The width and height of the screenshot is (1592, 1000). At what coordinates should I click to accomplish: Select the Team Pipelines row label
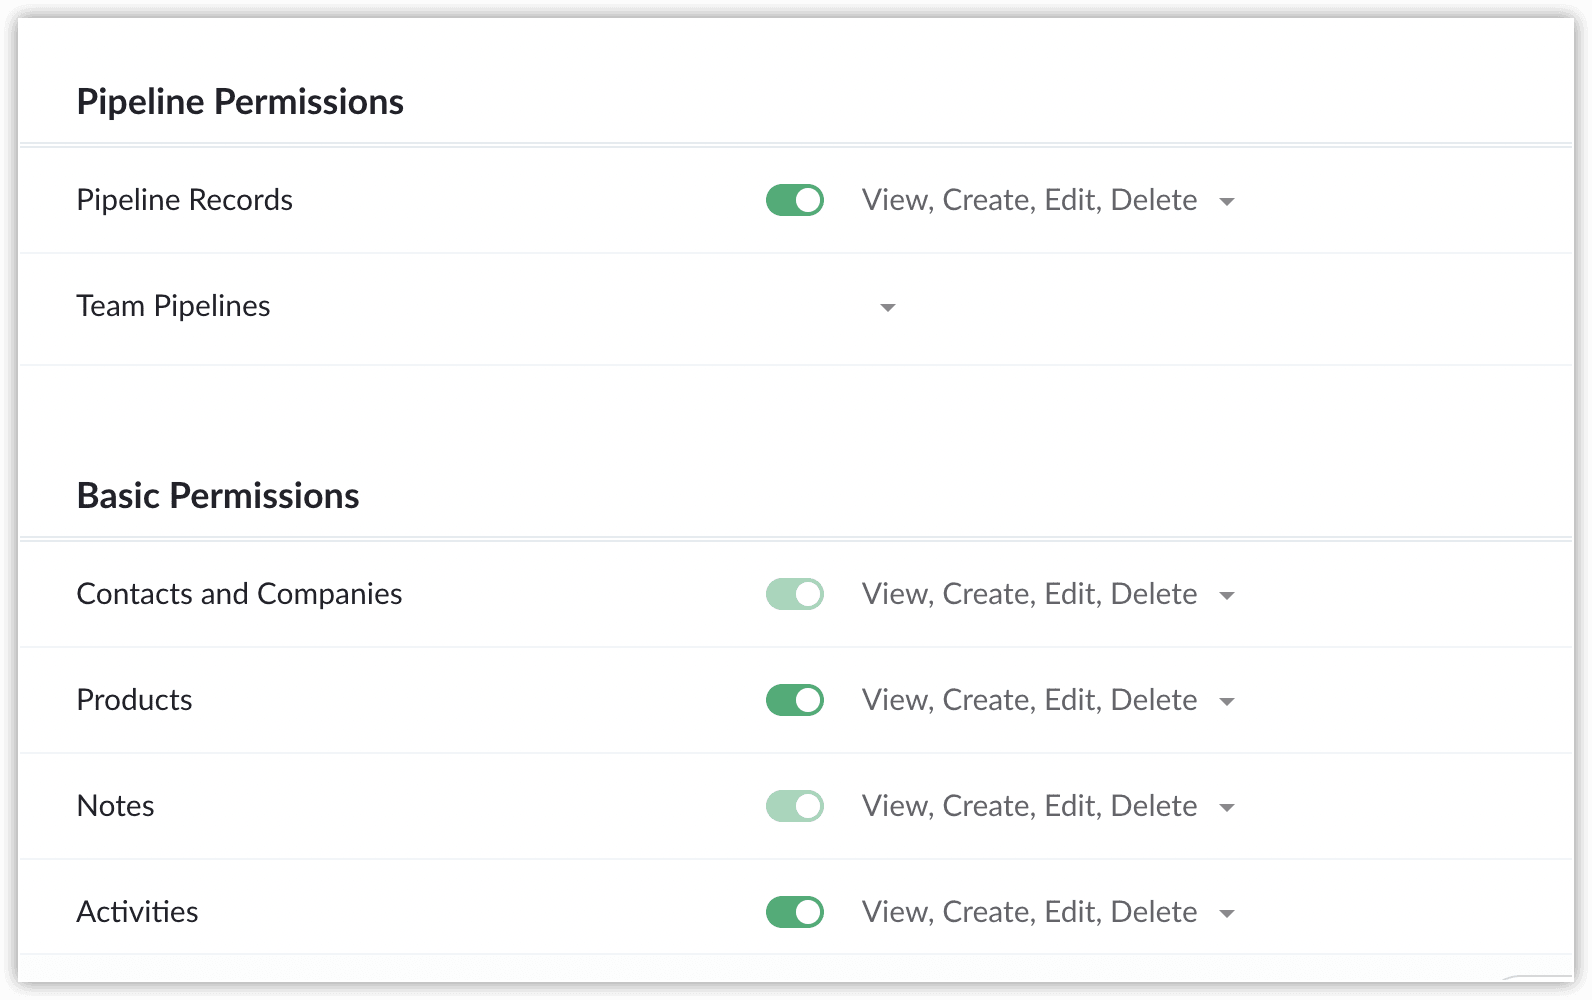point(173,306)
